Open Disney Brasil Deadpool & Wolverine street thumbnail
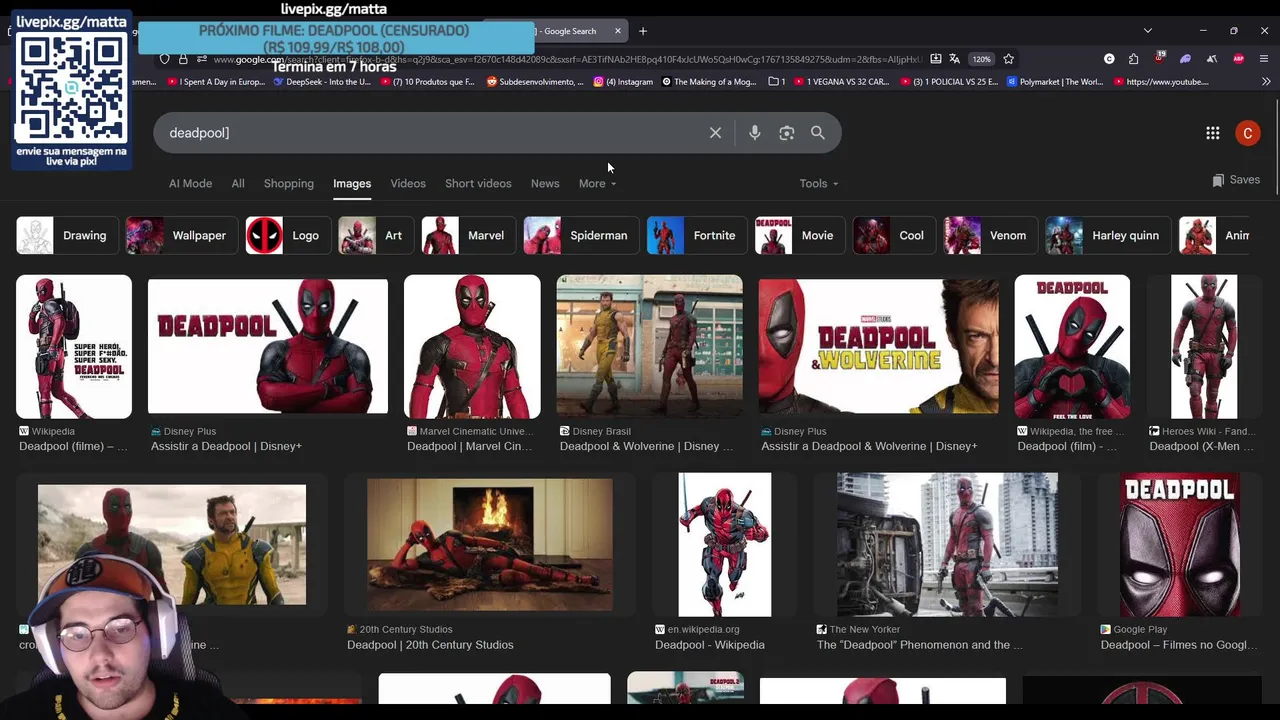The height and width of the screenshot is (720, 1280). 650,347
